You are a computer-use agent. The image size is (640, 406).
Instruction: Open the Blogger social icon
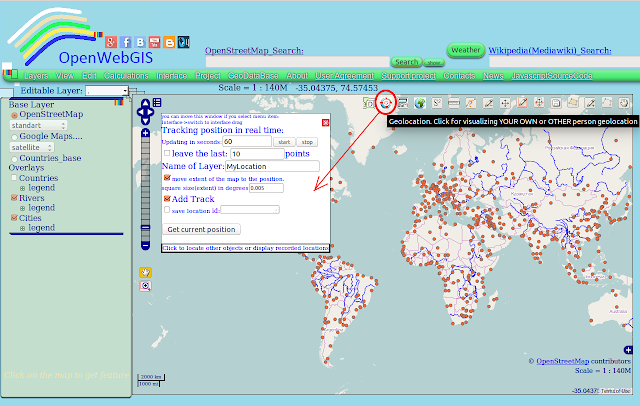tap(169, 42)
